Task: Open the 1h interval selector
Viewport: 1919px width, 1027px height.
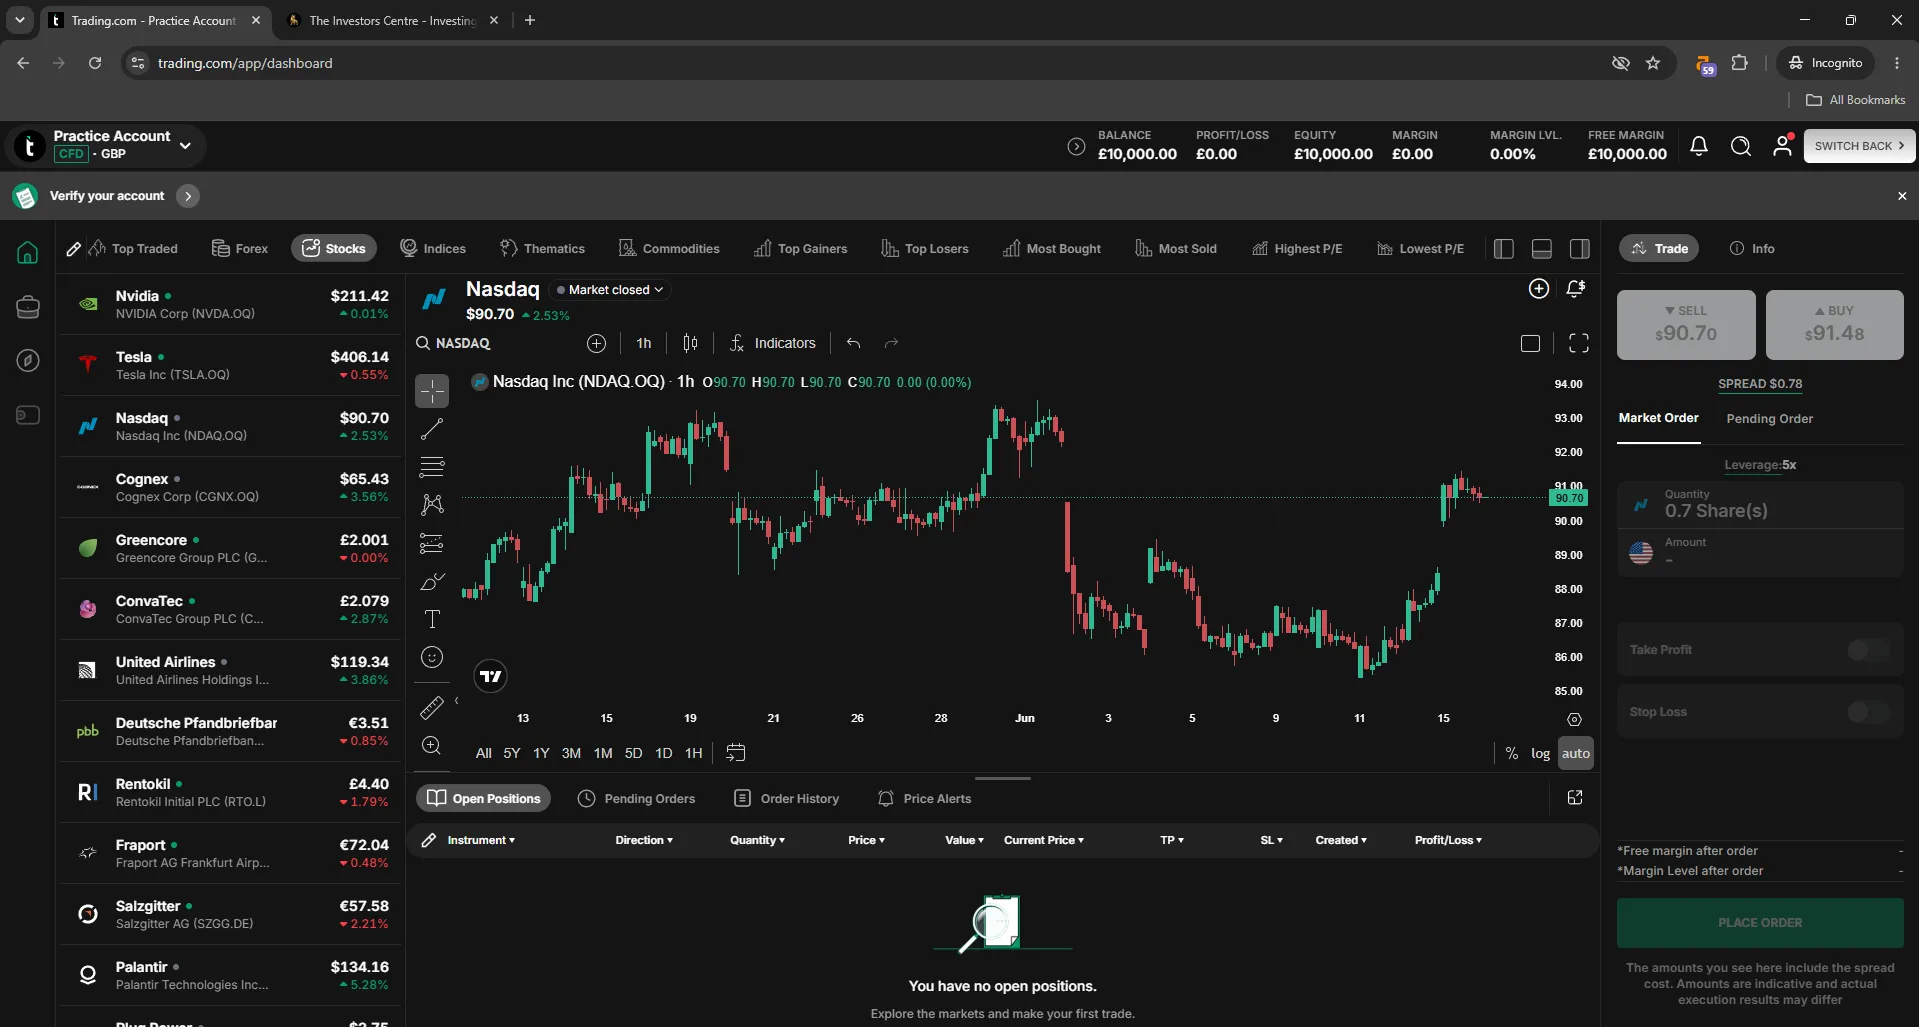Action: point(643,343)
